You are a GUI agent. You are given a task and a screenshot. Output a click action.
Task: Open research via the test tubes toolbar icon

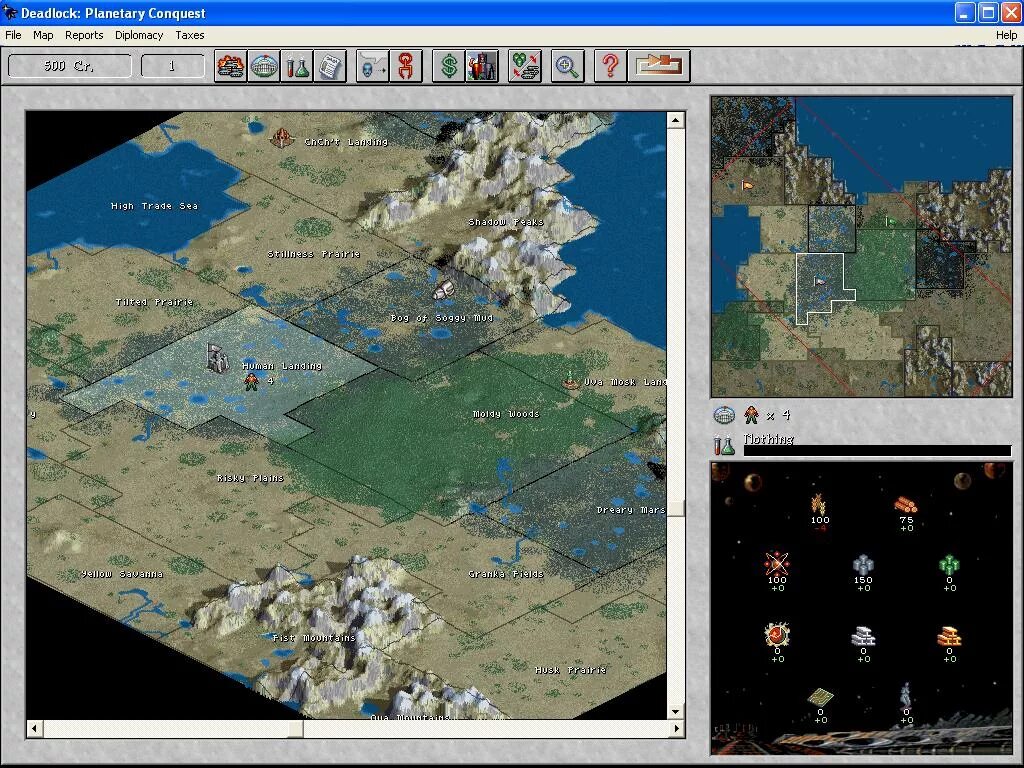[296, 66]
